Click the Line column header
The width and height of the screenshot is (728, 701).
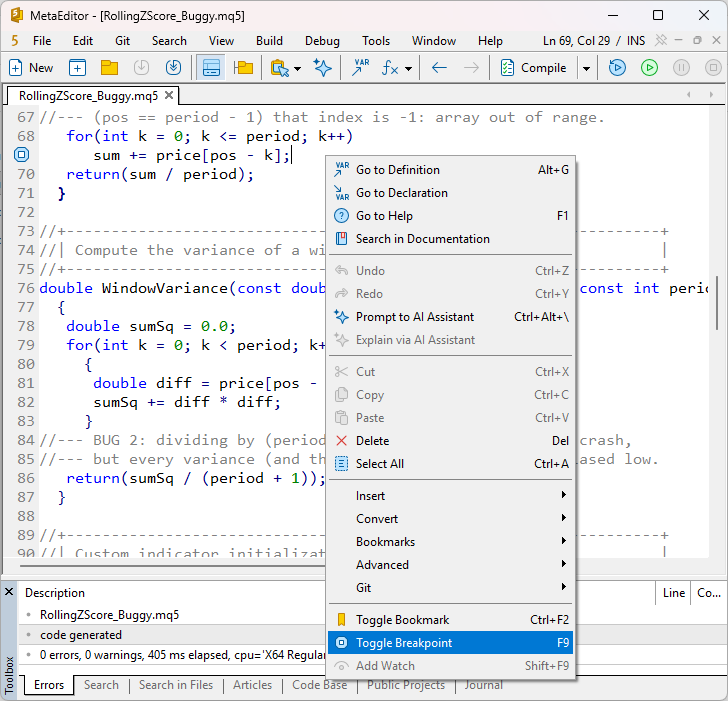[x=674, y=593]
